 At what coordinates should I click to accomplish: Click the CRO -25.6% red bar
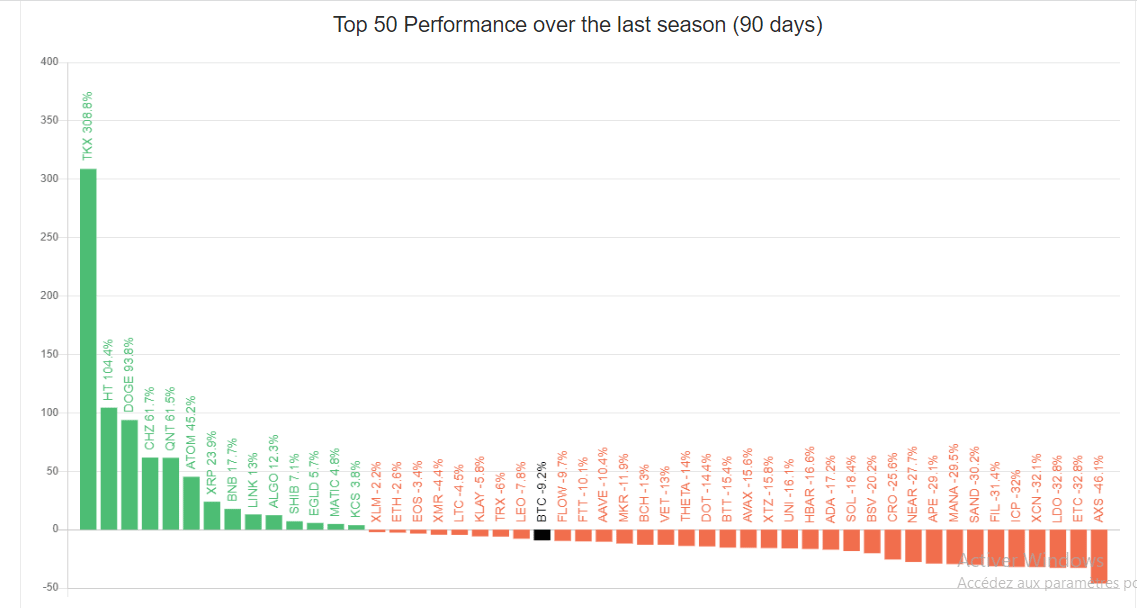892,544
